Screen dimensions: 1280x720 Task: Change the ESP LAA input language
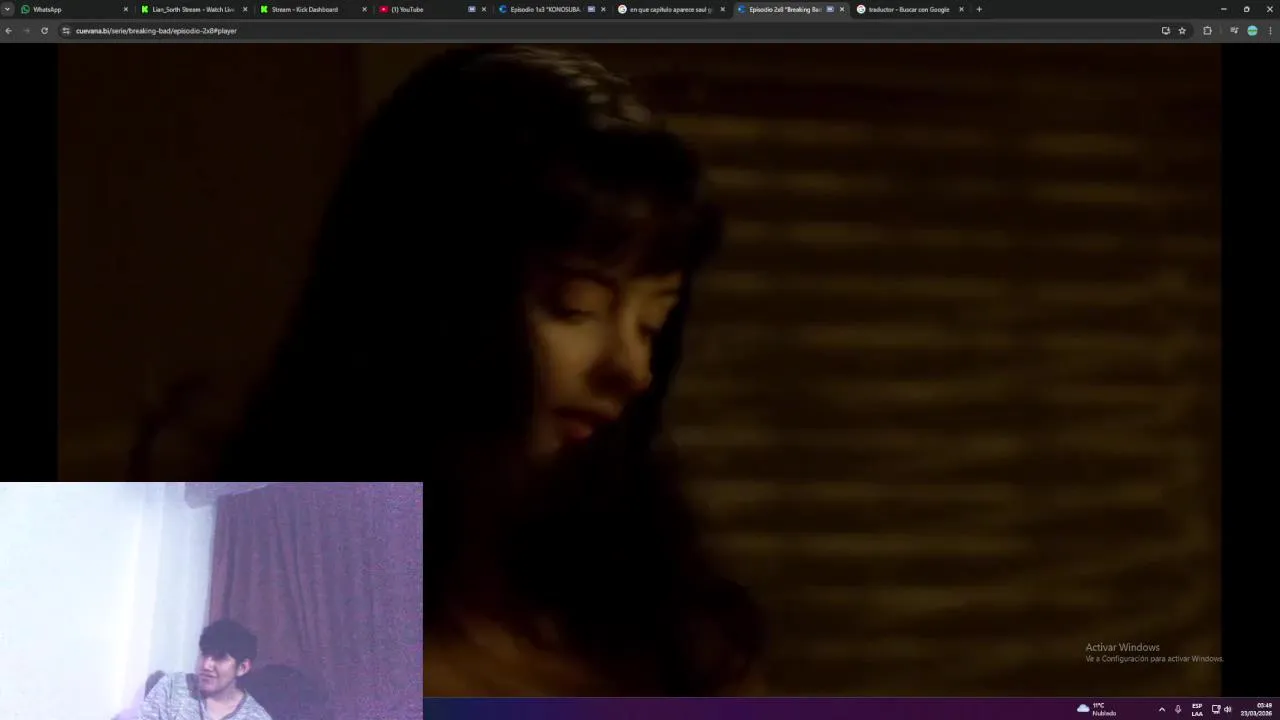[1197, 709]
